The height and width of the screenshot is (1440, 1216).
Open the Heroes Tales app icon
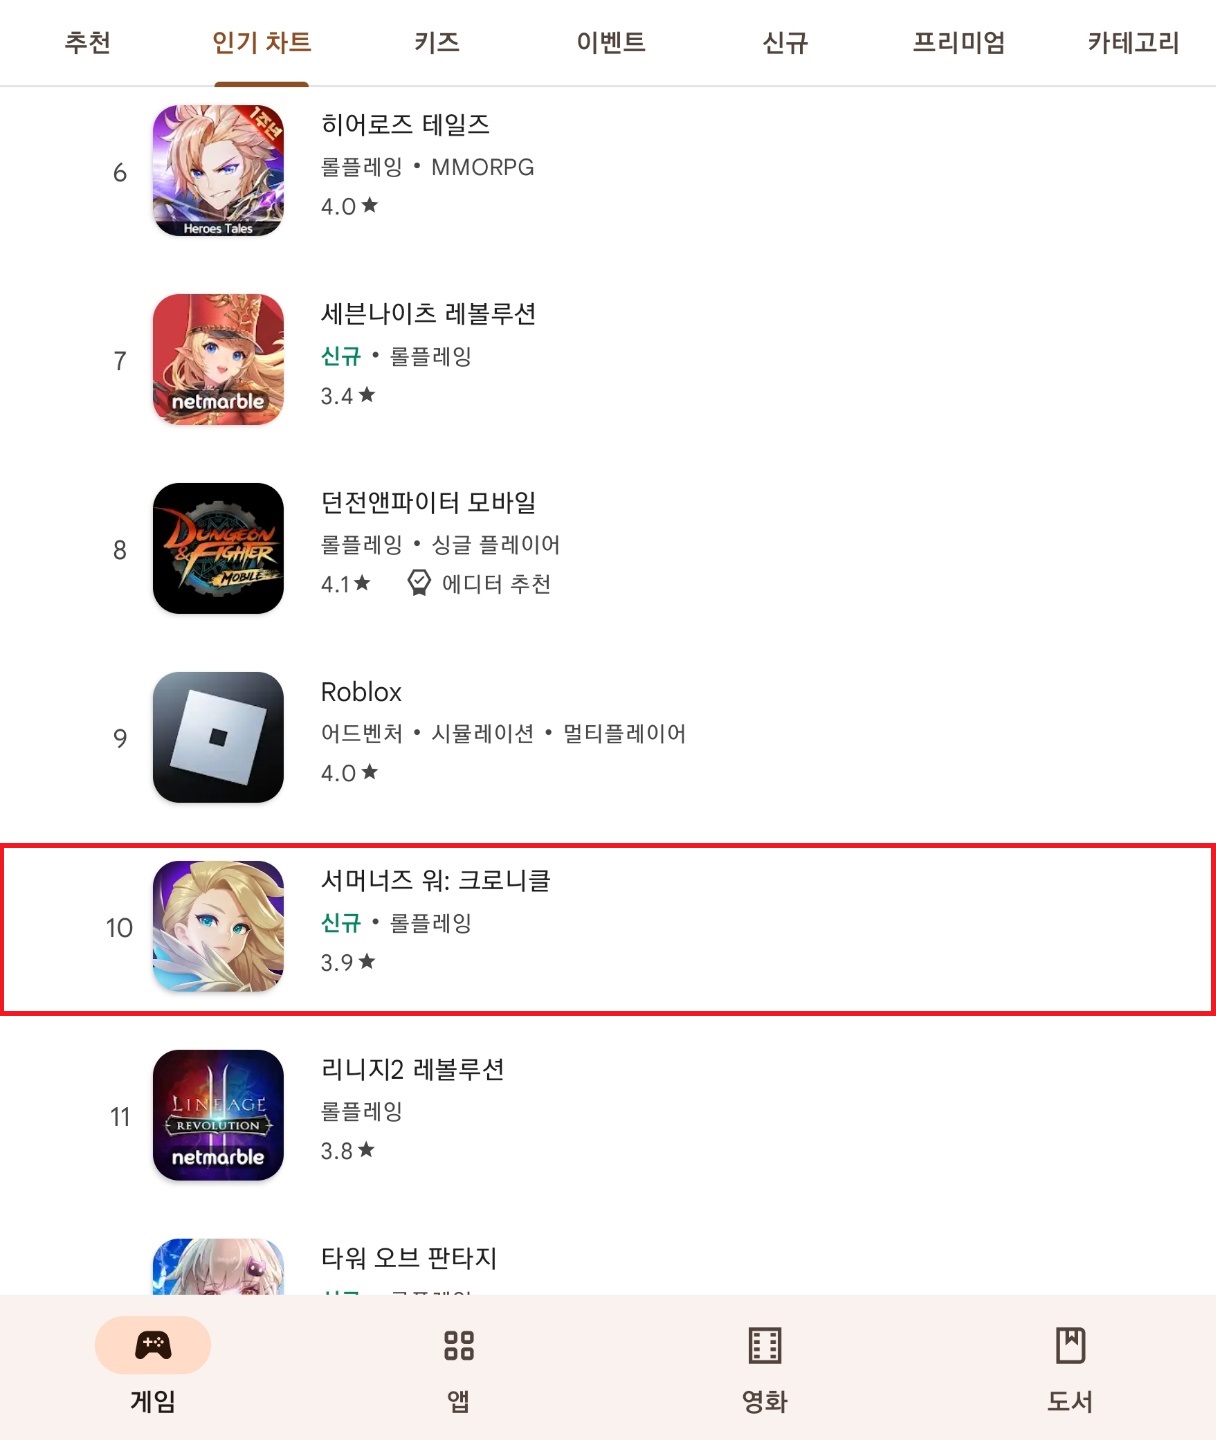[x=218, y=171]
